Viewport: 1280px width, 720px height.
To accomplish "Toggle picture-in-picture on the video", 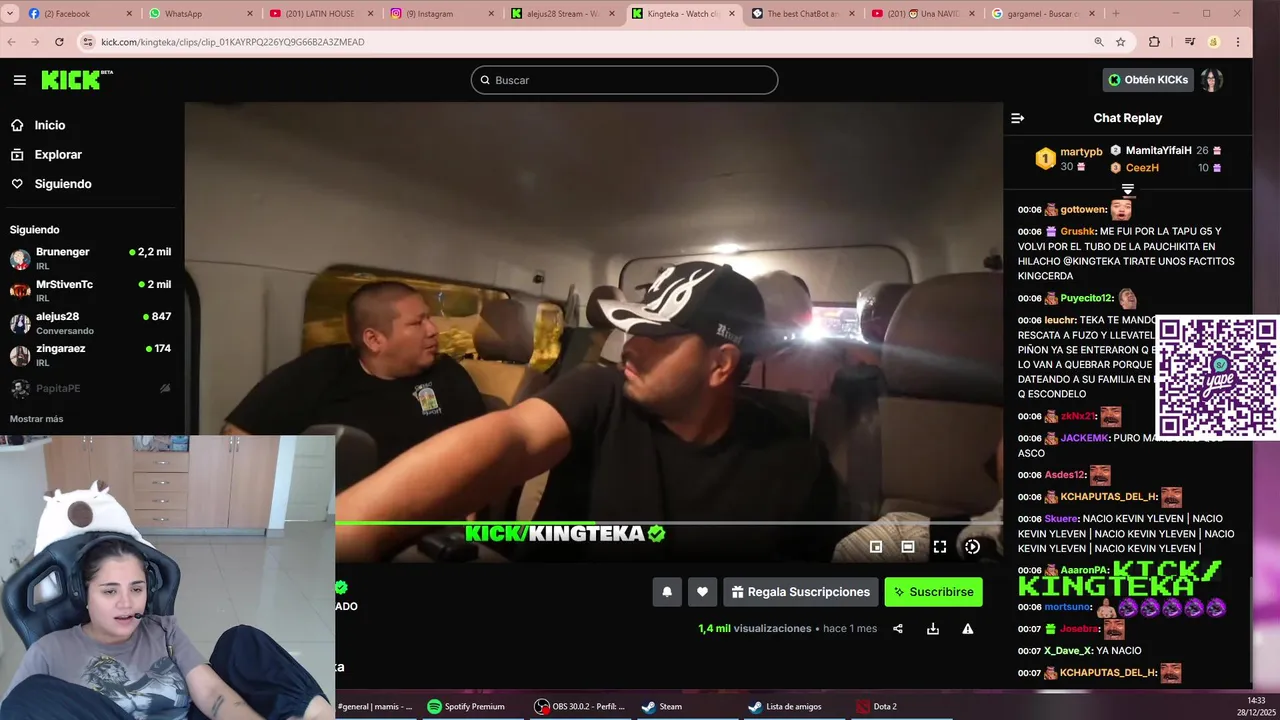I will click(x=876, y=547).
